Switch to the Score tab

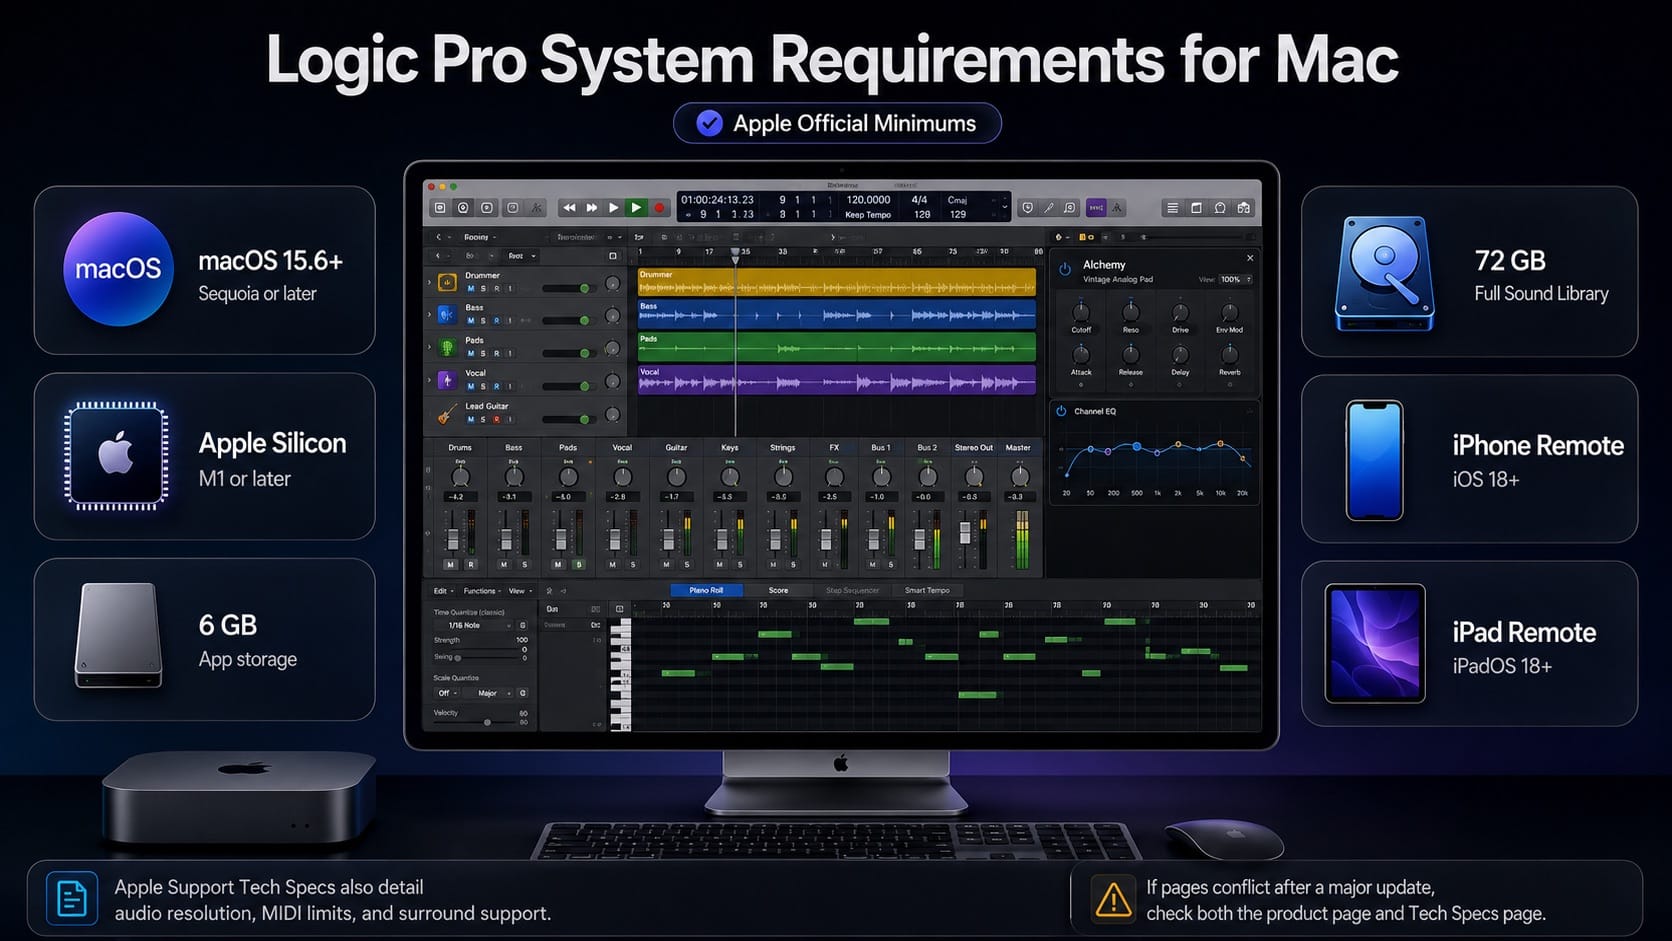point(778,590)
